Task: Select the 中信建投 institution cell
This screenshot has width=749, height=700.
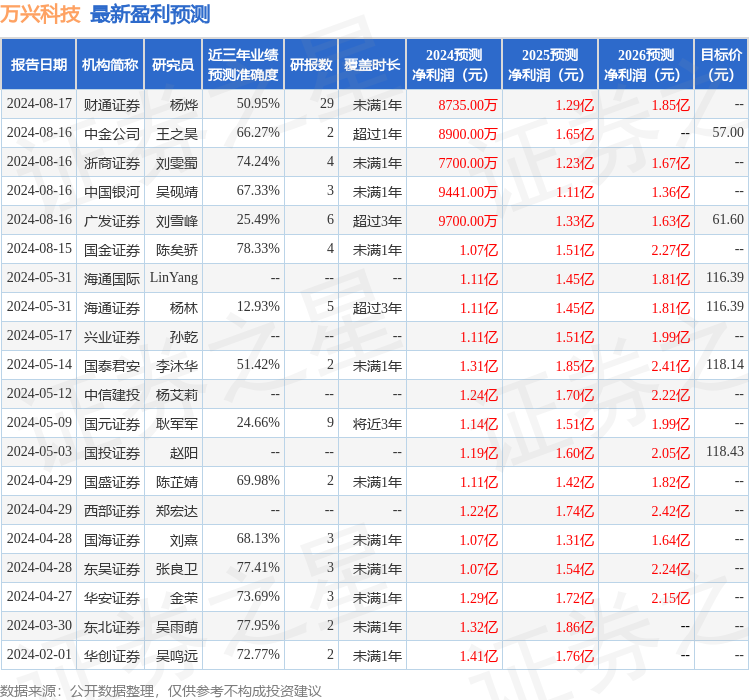Action: coord(112,395)
